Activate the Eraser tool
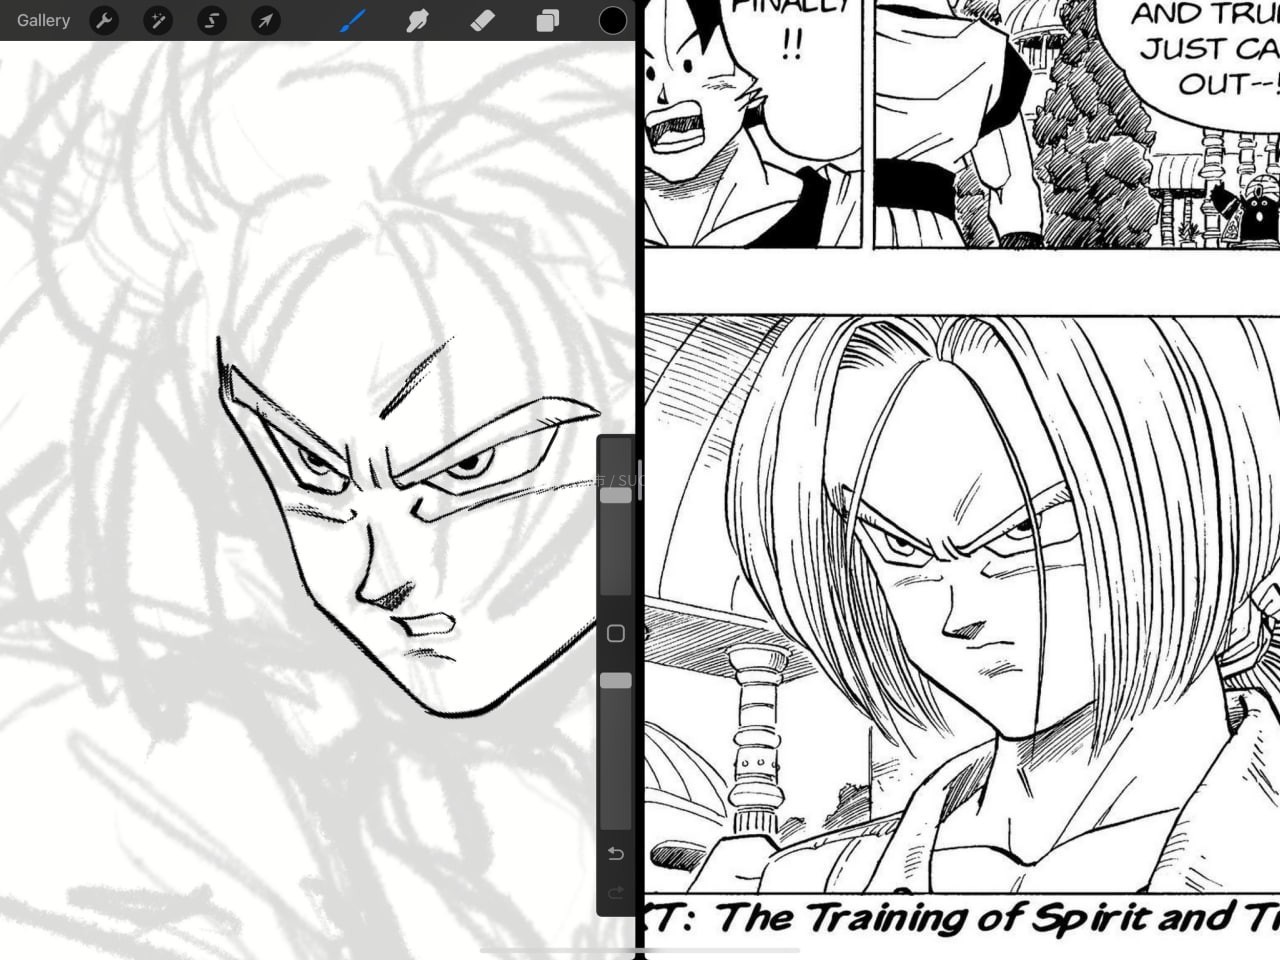 (x=482, y=20)
